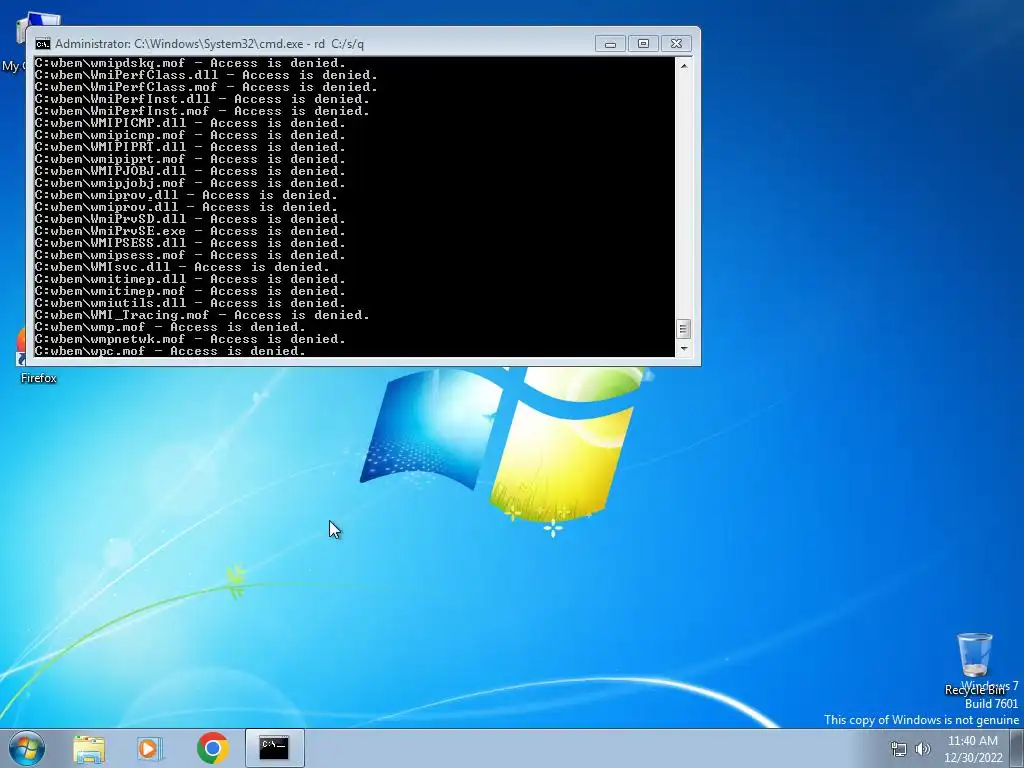Open the Recycle Bin desktop icon
This screenshot has width=1024, height=768.
point(974,663)
